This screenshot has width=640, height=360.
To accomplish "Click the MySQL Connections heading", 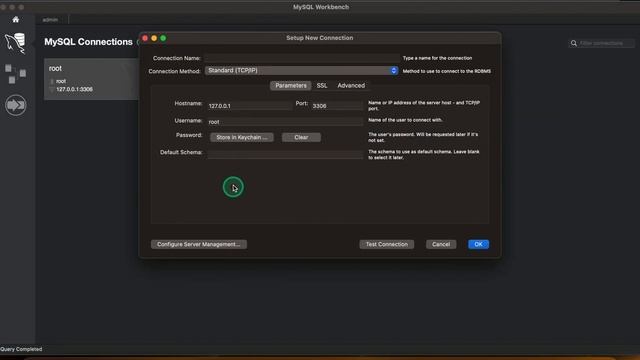I will (x=89, y=42).
